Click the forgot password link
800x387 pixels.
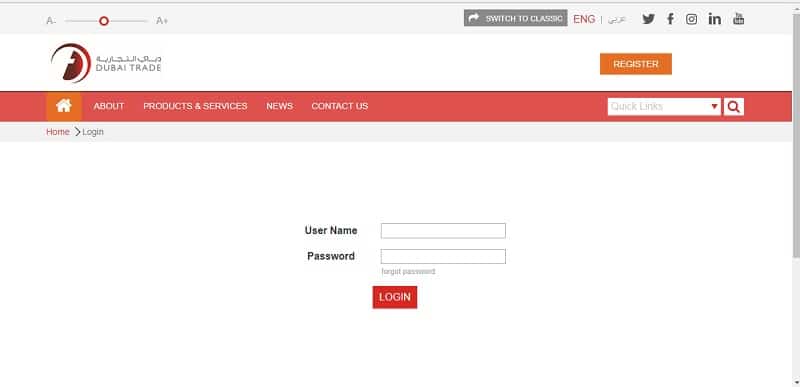coord(408,272)
